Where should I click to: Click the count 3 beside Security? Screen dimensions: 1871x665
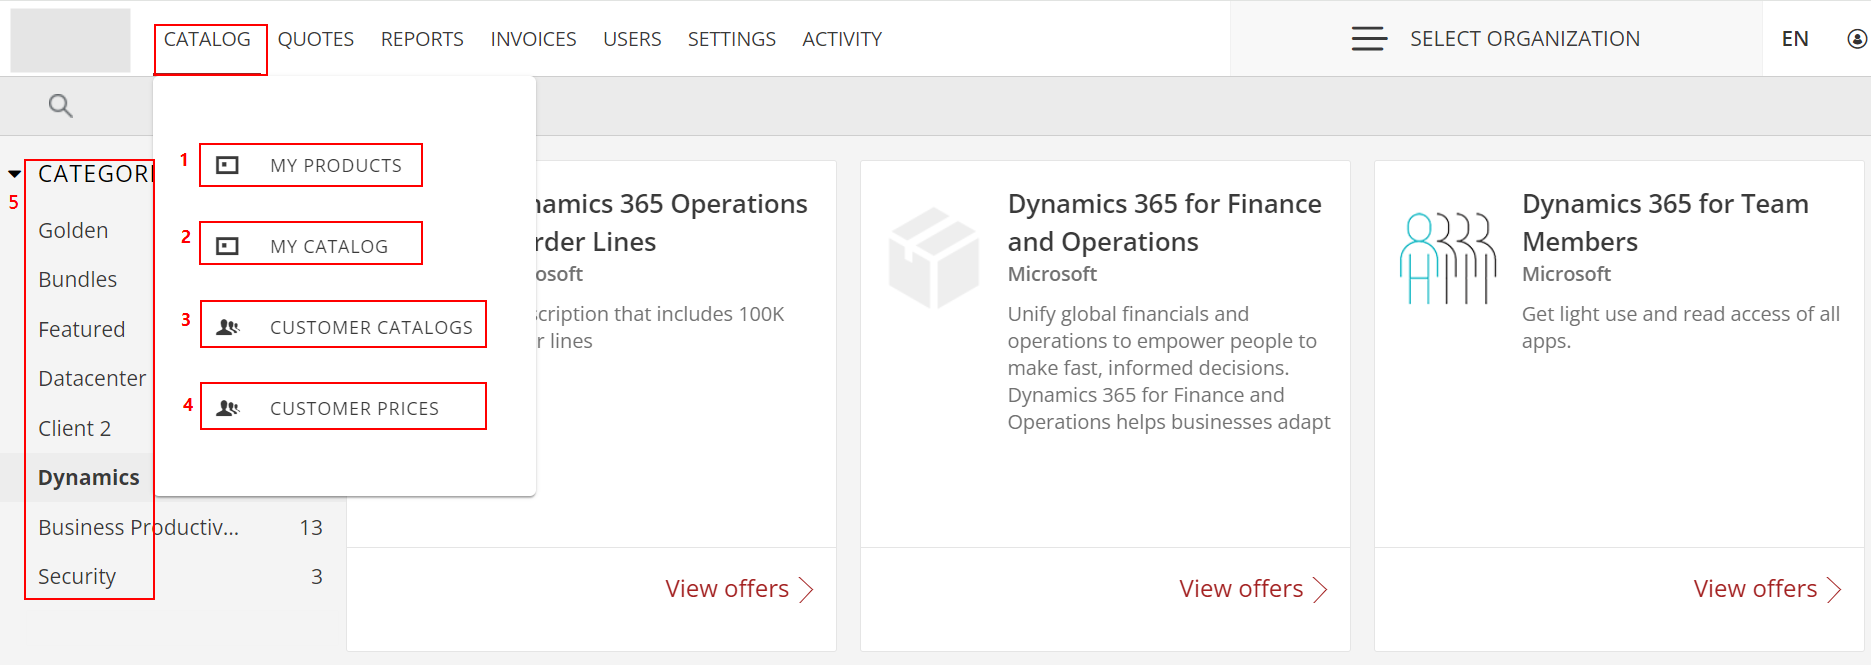click(317, 576)
